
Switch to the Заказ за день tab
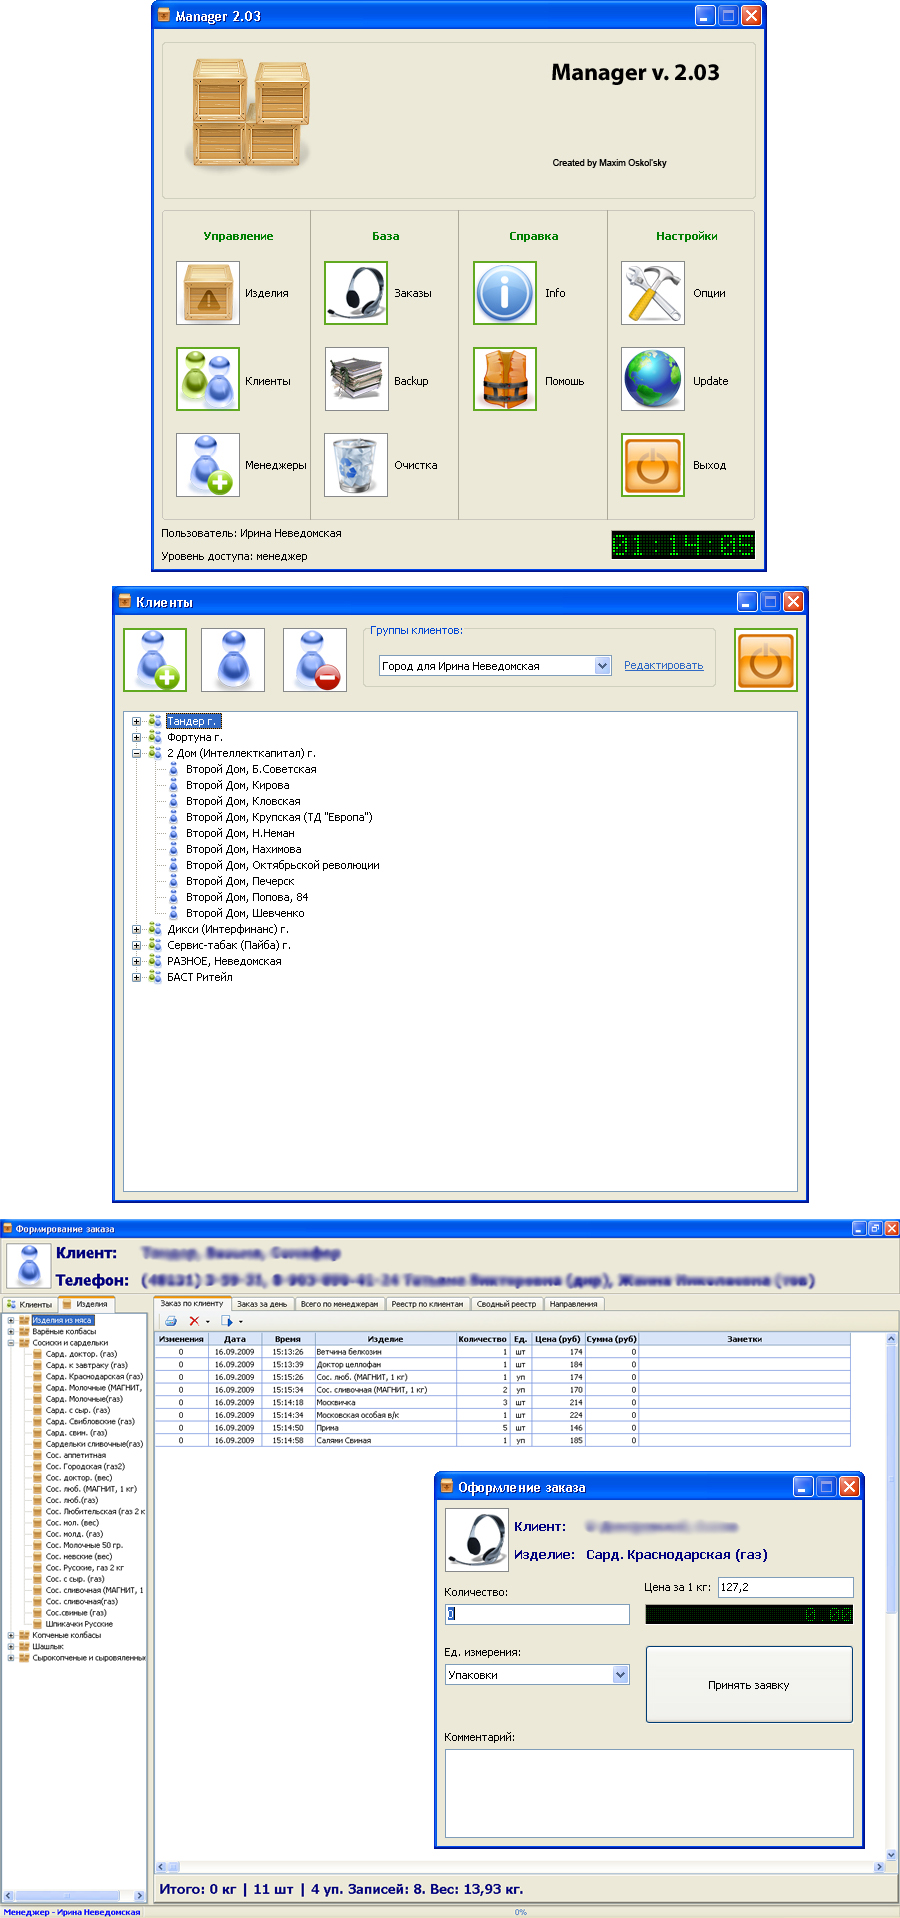(x=262, y=1304)
